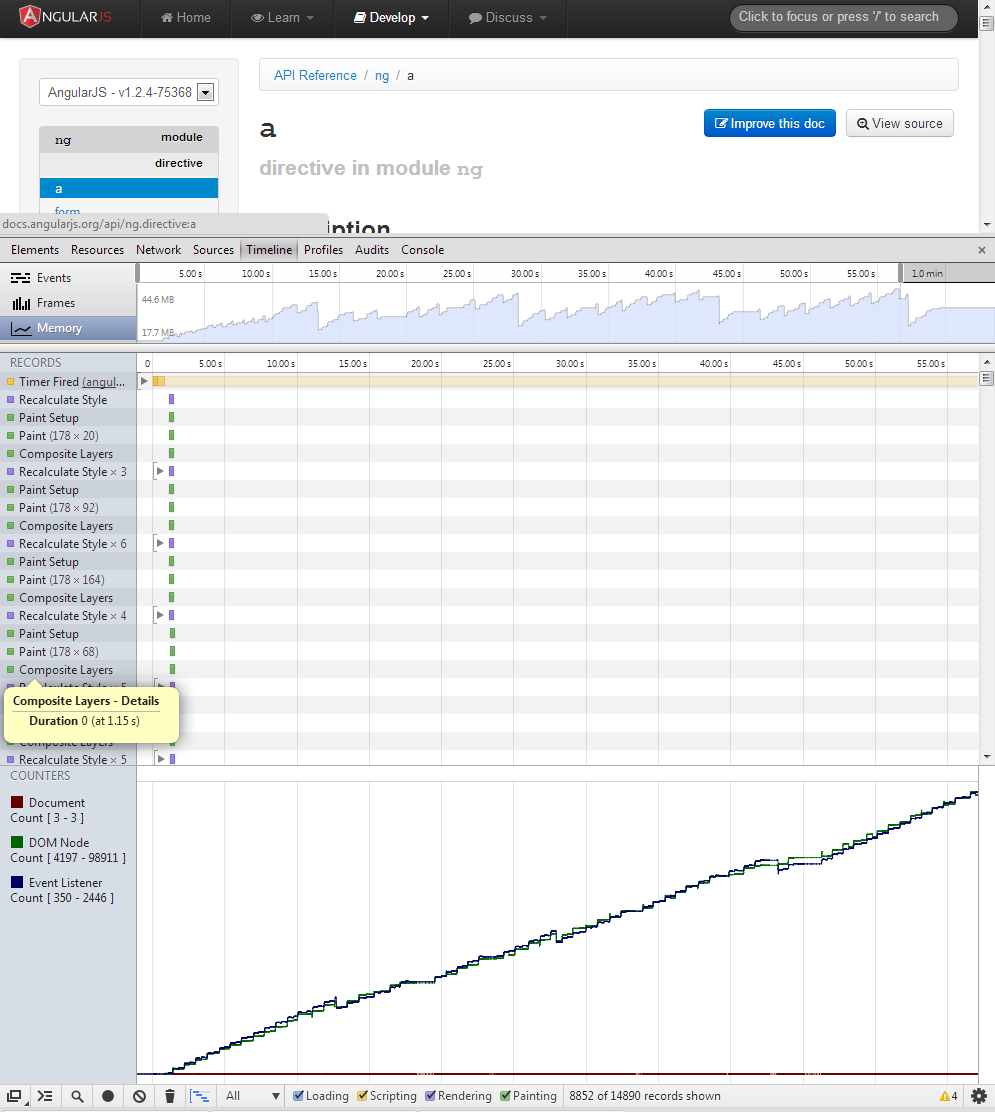This screenshot has height=1112, width=995.
Task: Toggle the Loading filter checkbox
Action: coord(299,1096)
